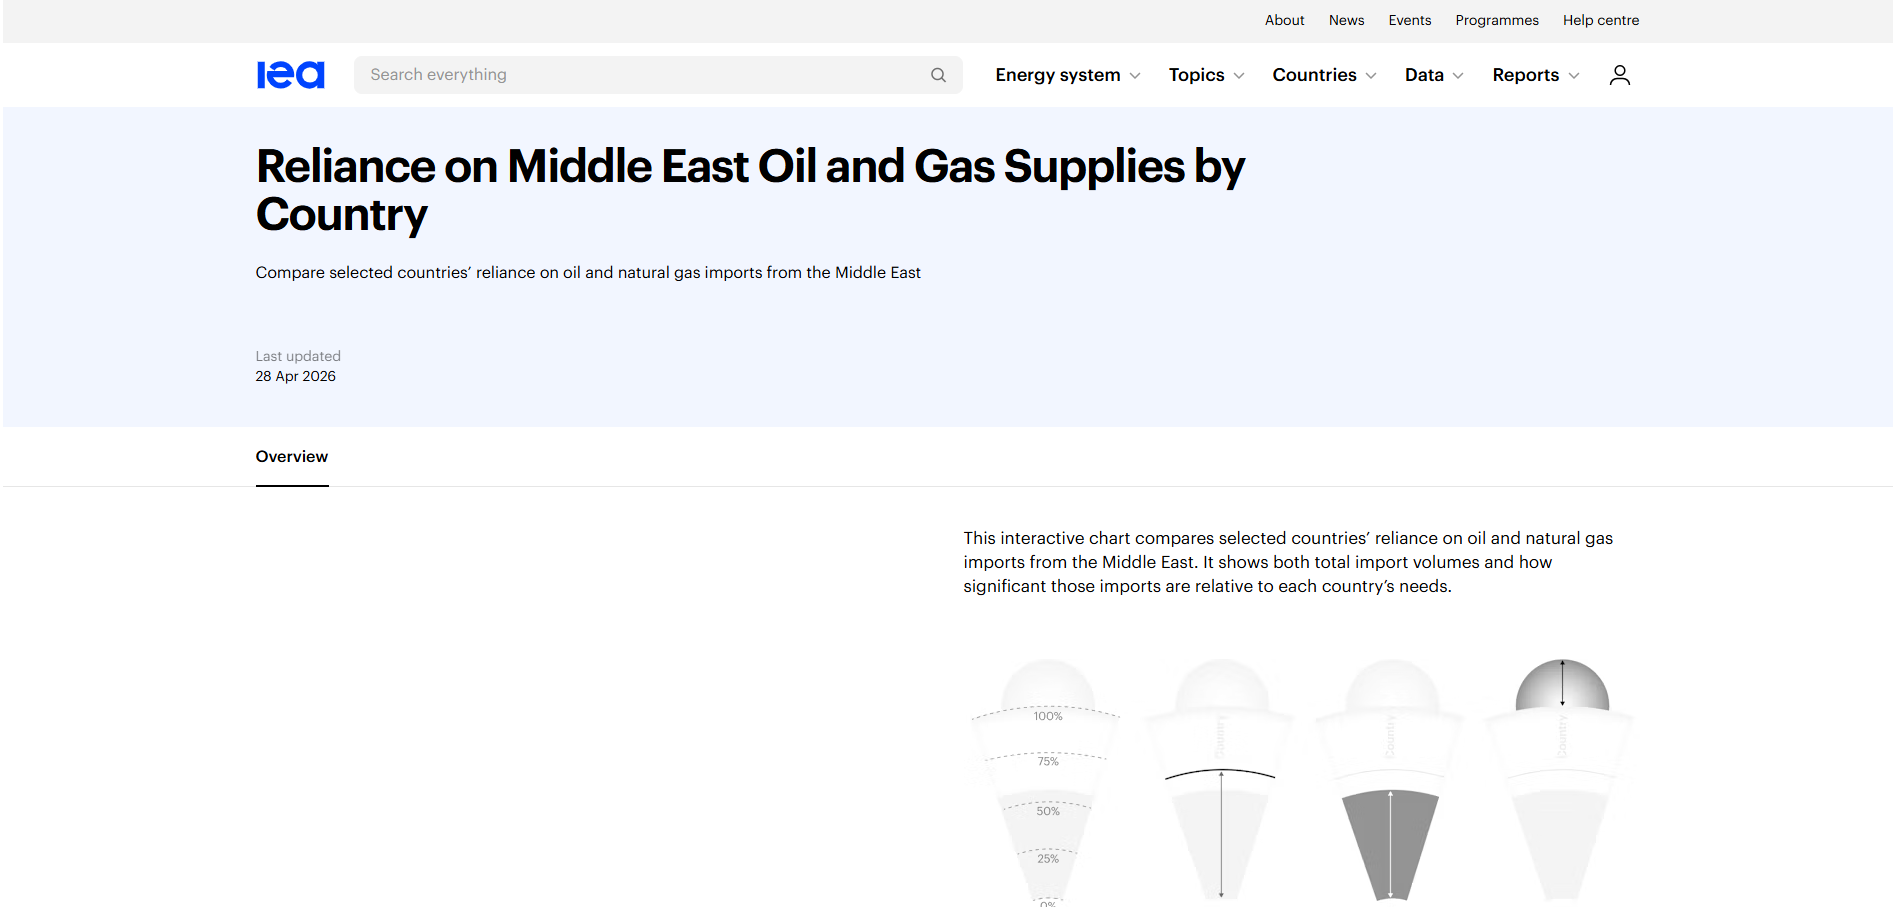The image size is (1900, 907).
Task: Open the user account icon
Action: [1619, 75]
